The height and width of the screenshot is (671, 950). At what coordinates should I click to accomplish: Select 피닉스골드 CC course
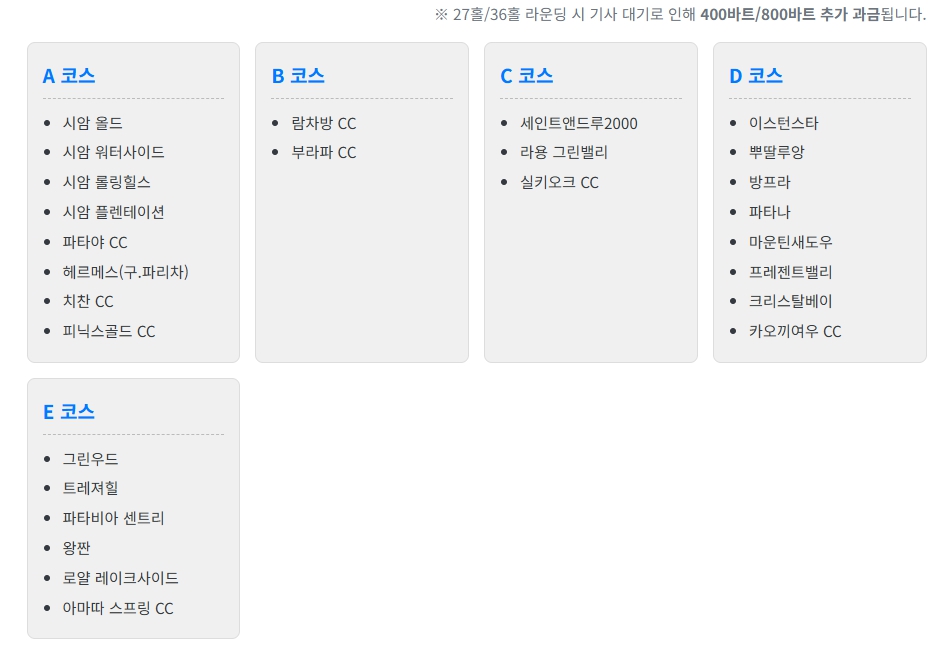tap(109, 332)
